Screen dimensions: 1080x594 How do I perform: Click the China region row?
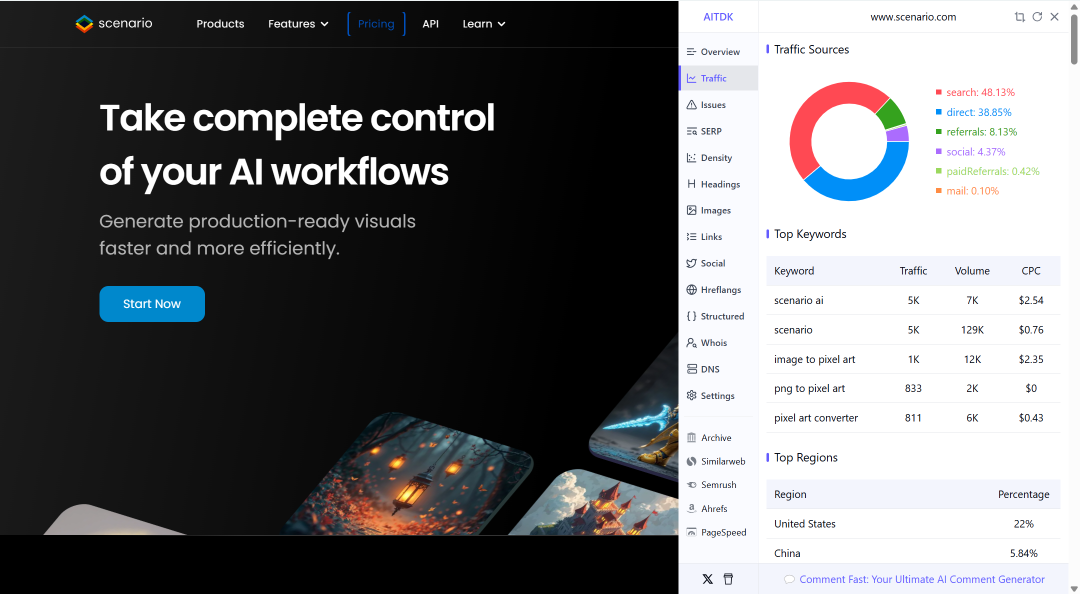pos(913,553)
